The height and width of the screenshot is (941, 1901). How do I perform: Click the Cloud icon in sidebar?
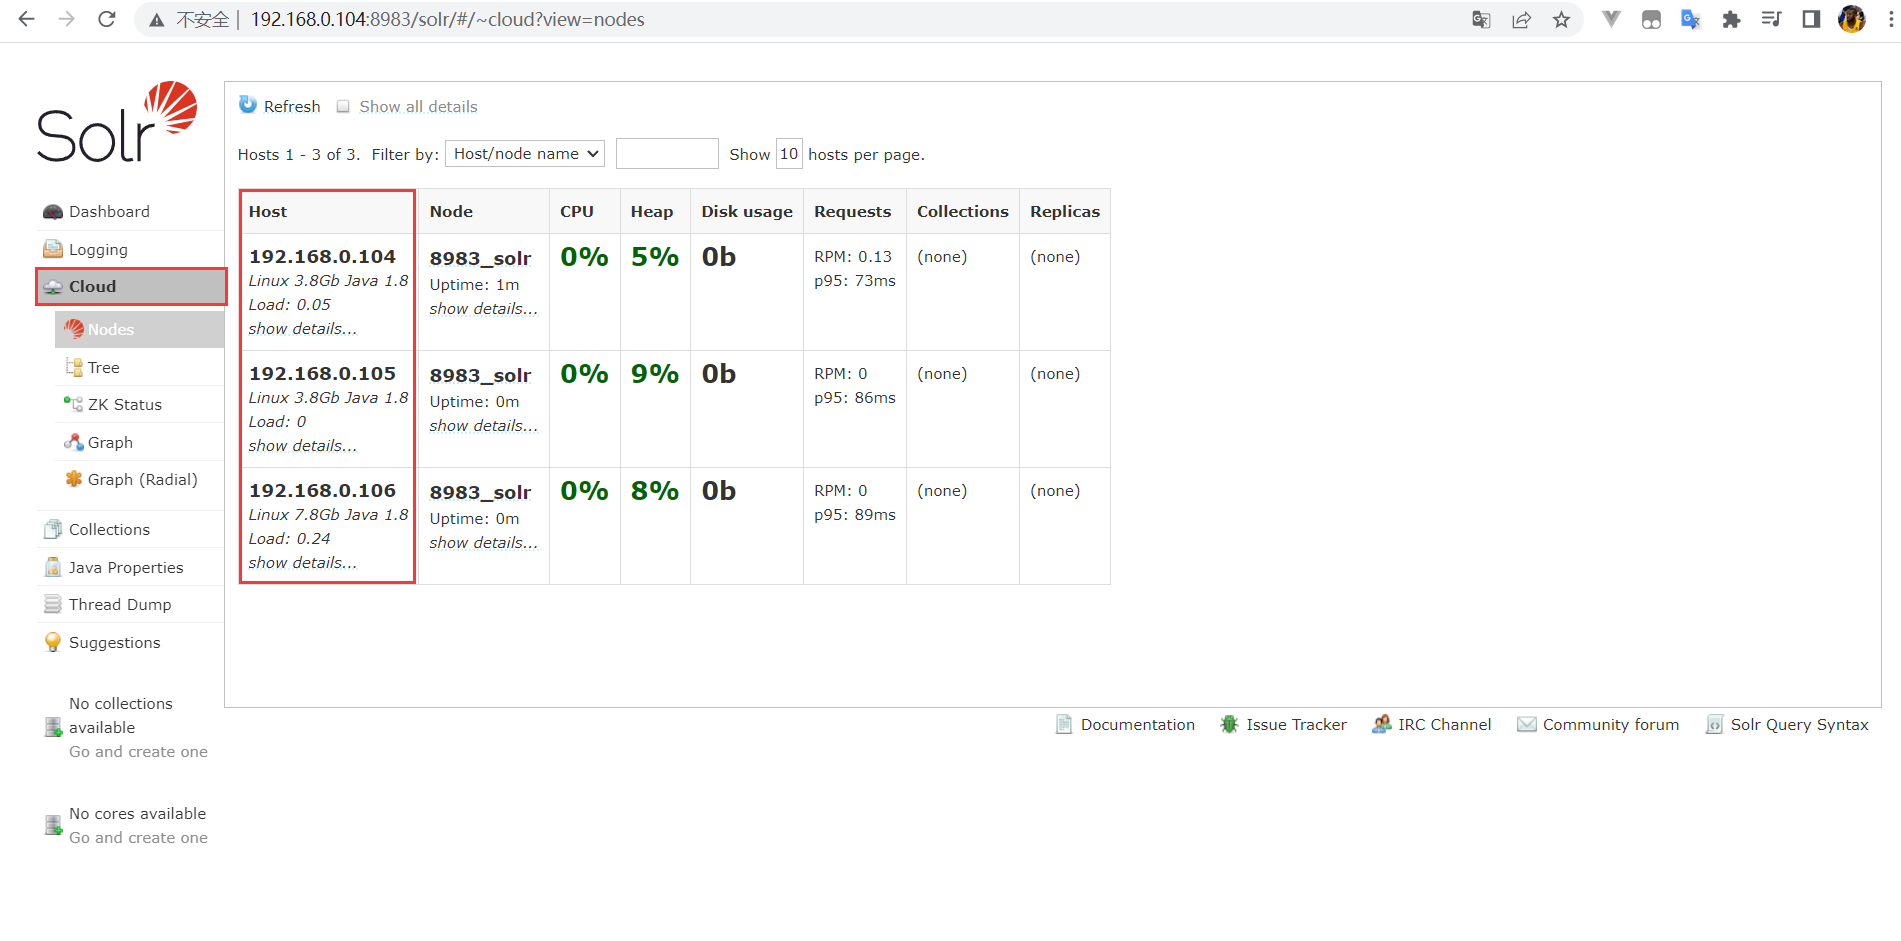click(53, 287)
